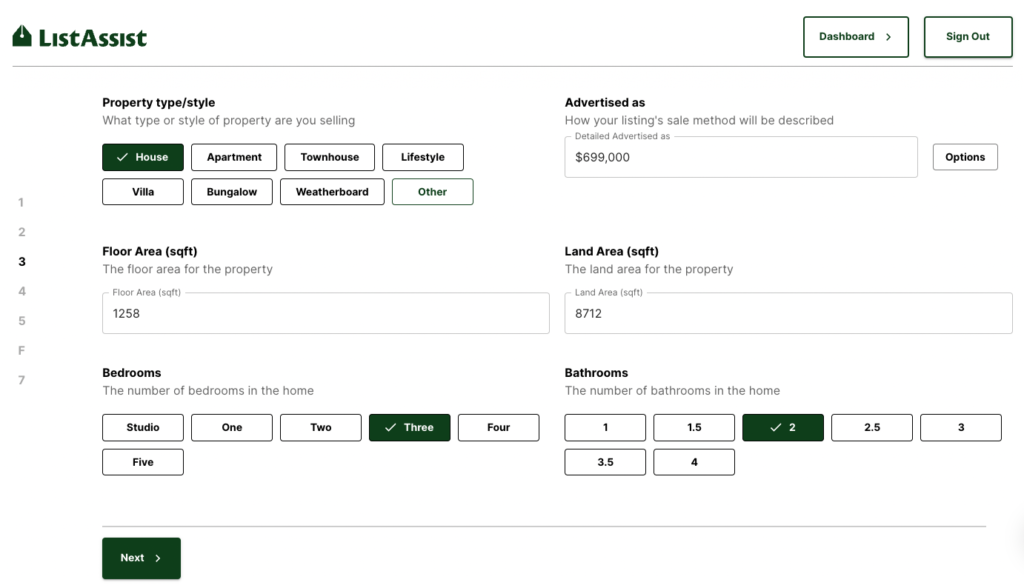Viewport: 1024px width, 585px height.
Task: Jump to step 5 in sidebar
Action: pos(22,321)
